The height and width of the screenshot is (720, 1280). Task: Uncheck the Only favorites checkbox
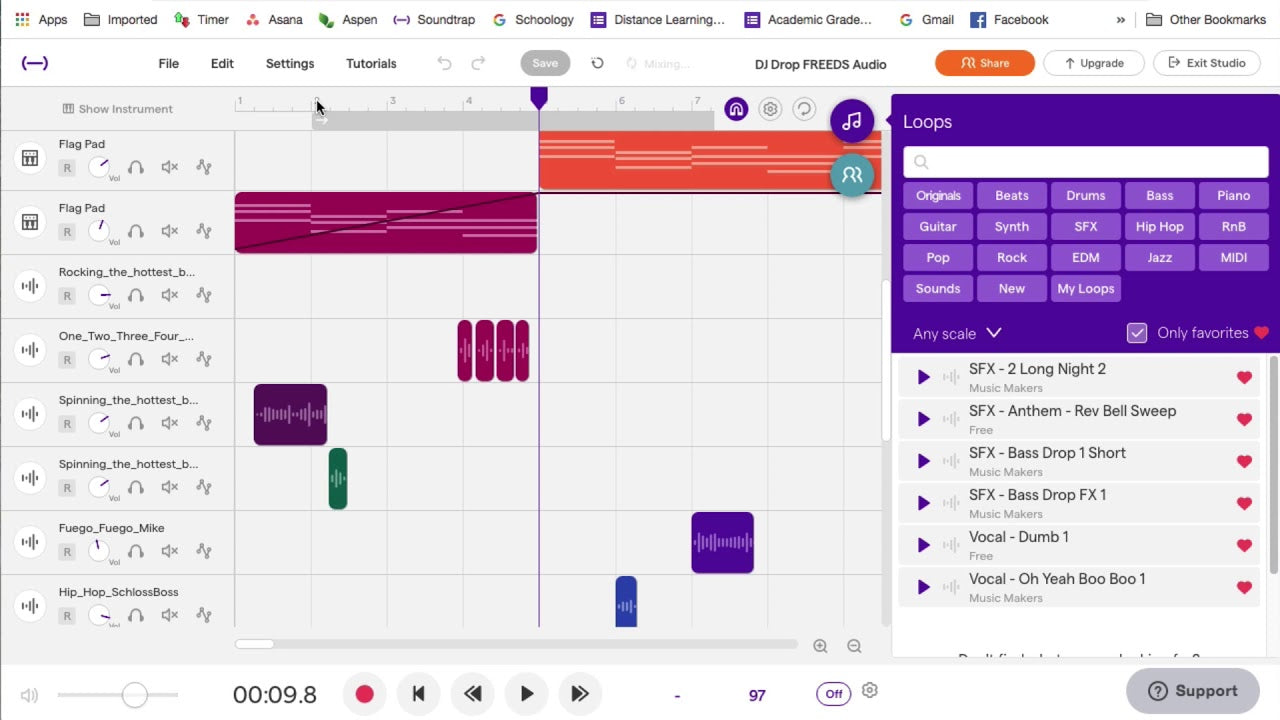tap(1137, 333)
